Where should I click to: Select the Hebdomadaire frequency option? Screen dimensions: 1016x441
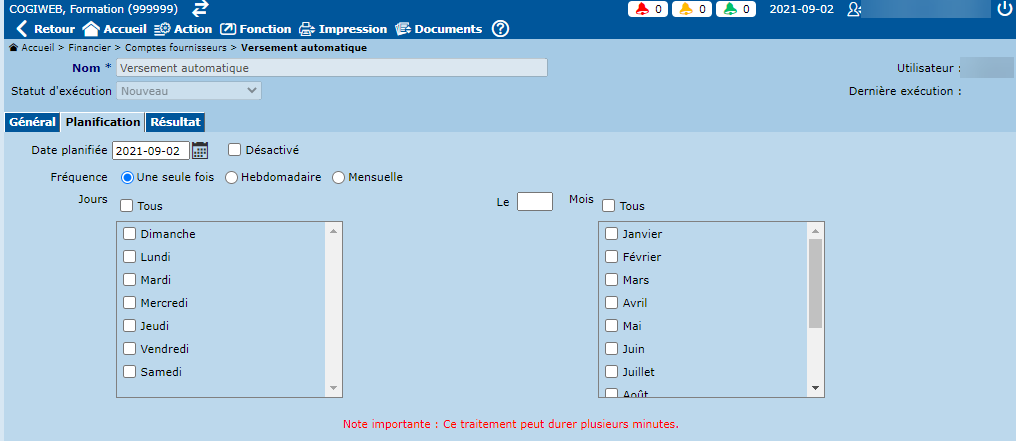tap(232, 177)
